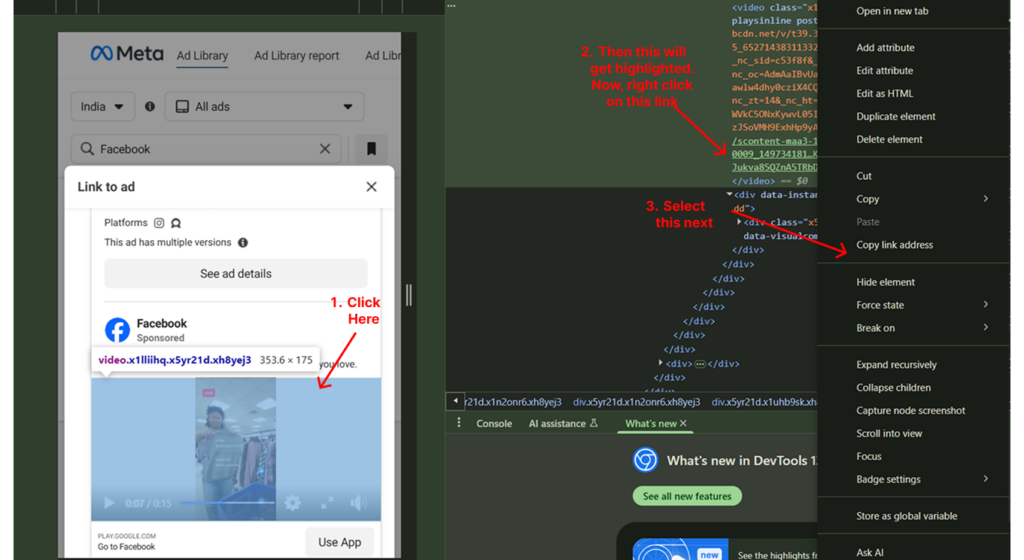Choose Expand recursively

coord(896,364)
